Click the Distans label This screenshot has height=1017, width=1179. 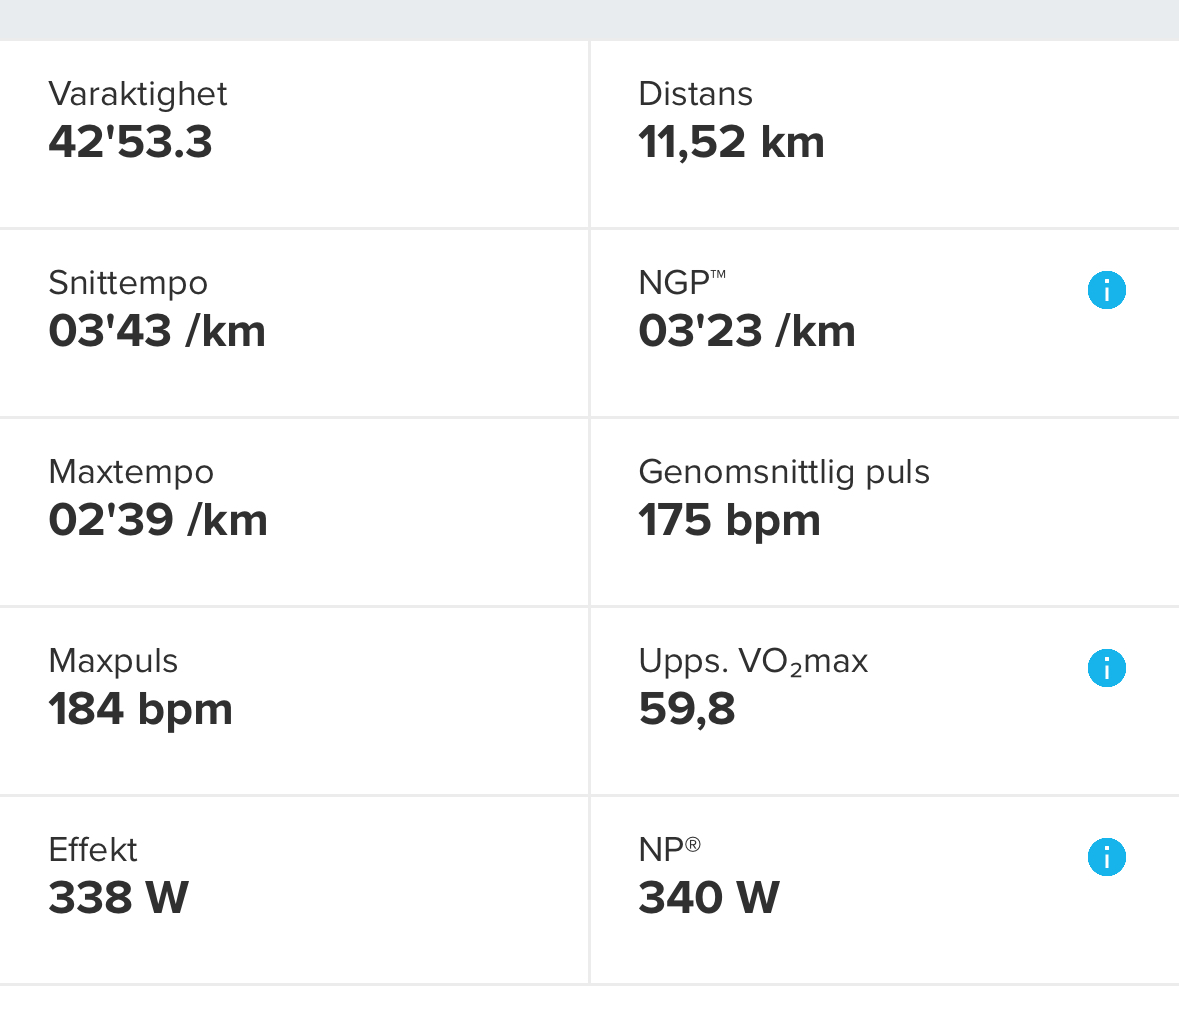pyautogui.click(x=696, y=95)
